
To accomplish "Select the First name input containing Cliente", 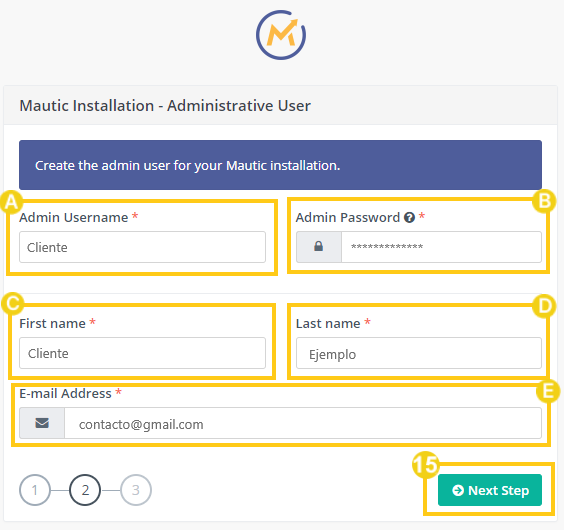I will tap(142, 353).
